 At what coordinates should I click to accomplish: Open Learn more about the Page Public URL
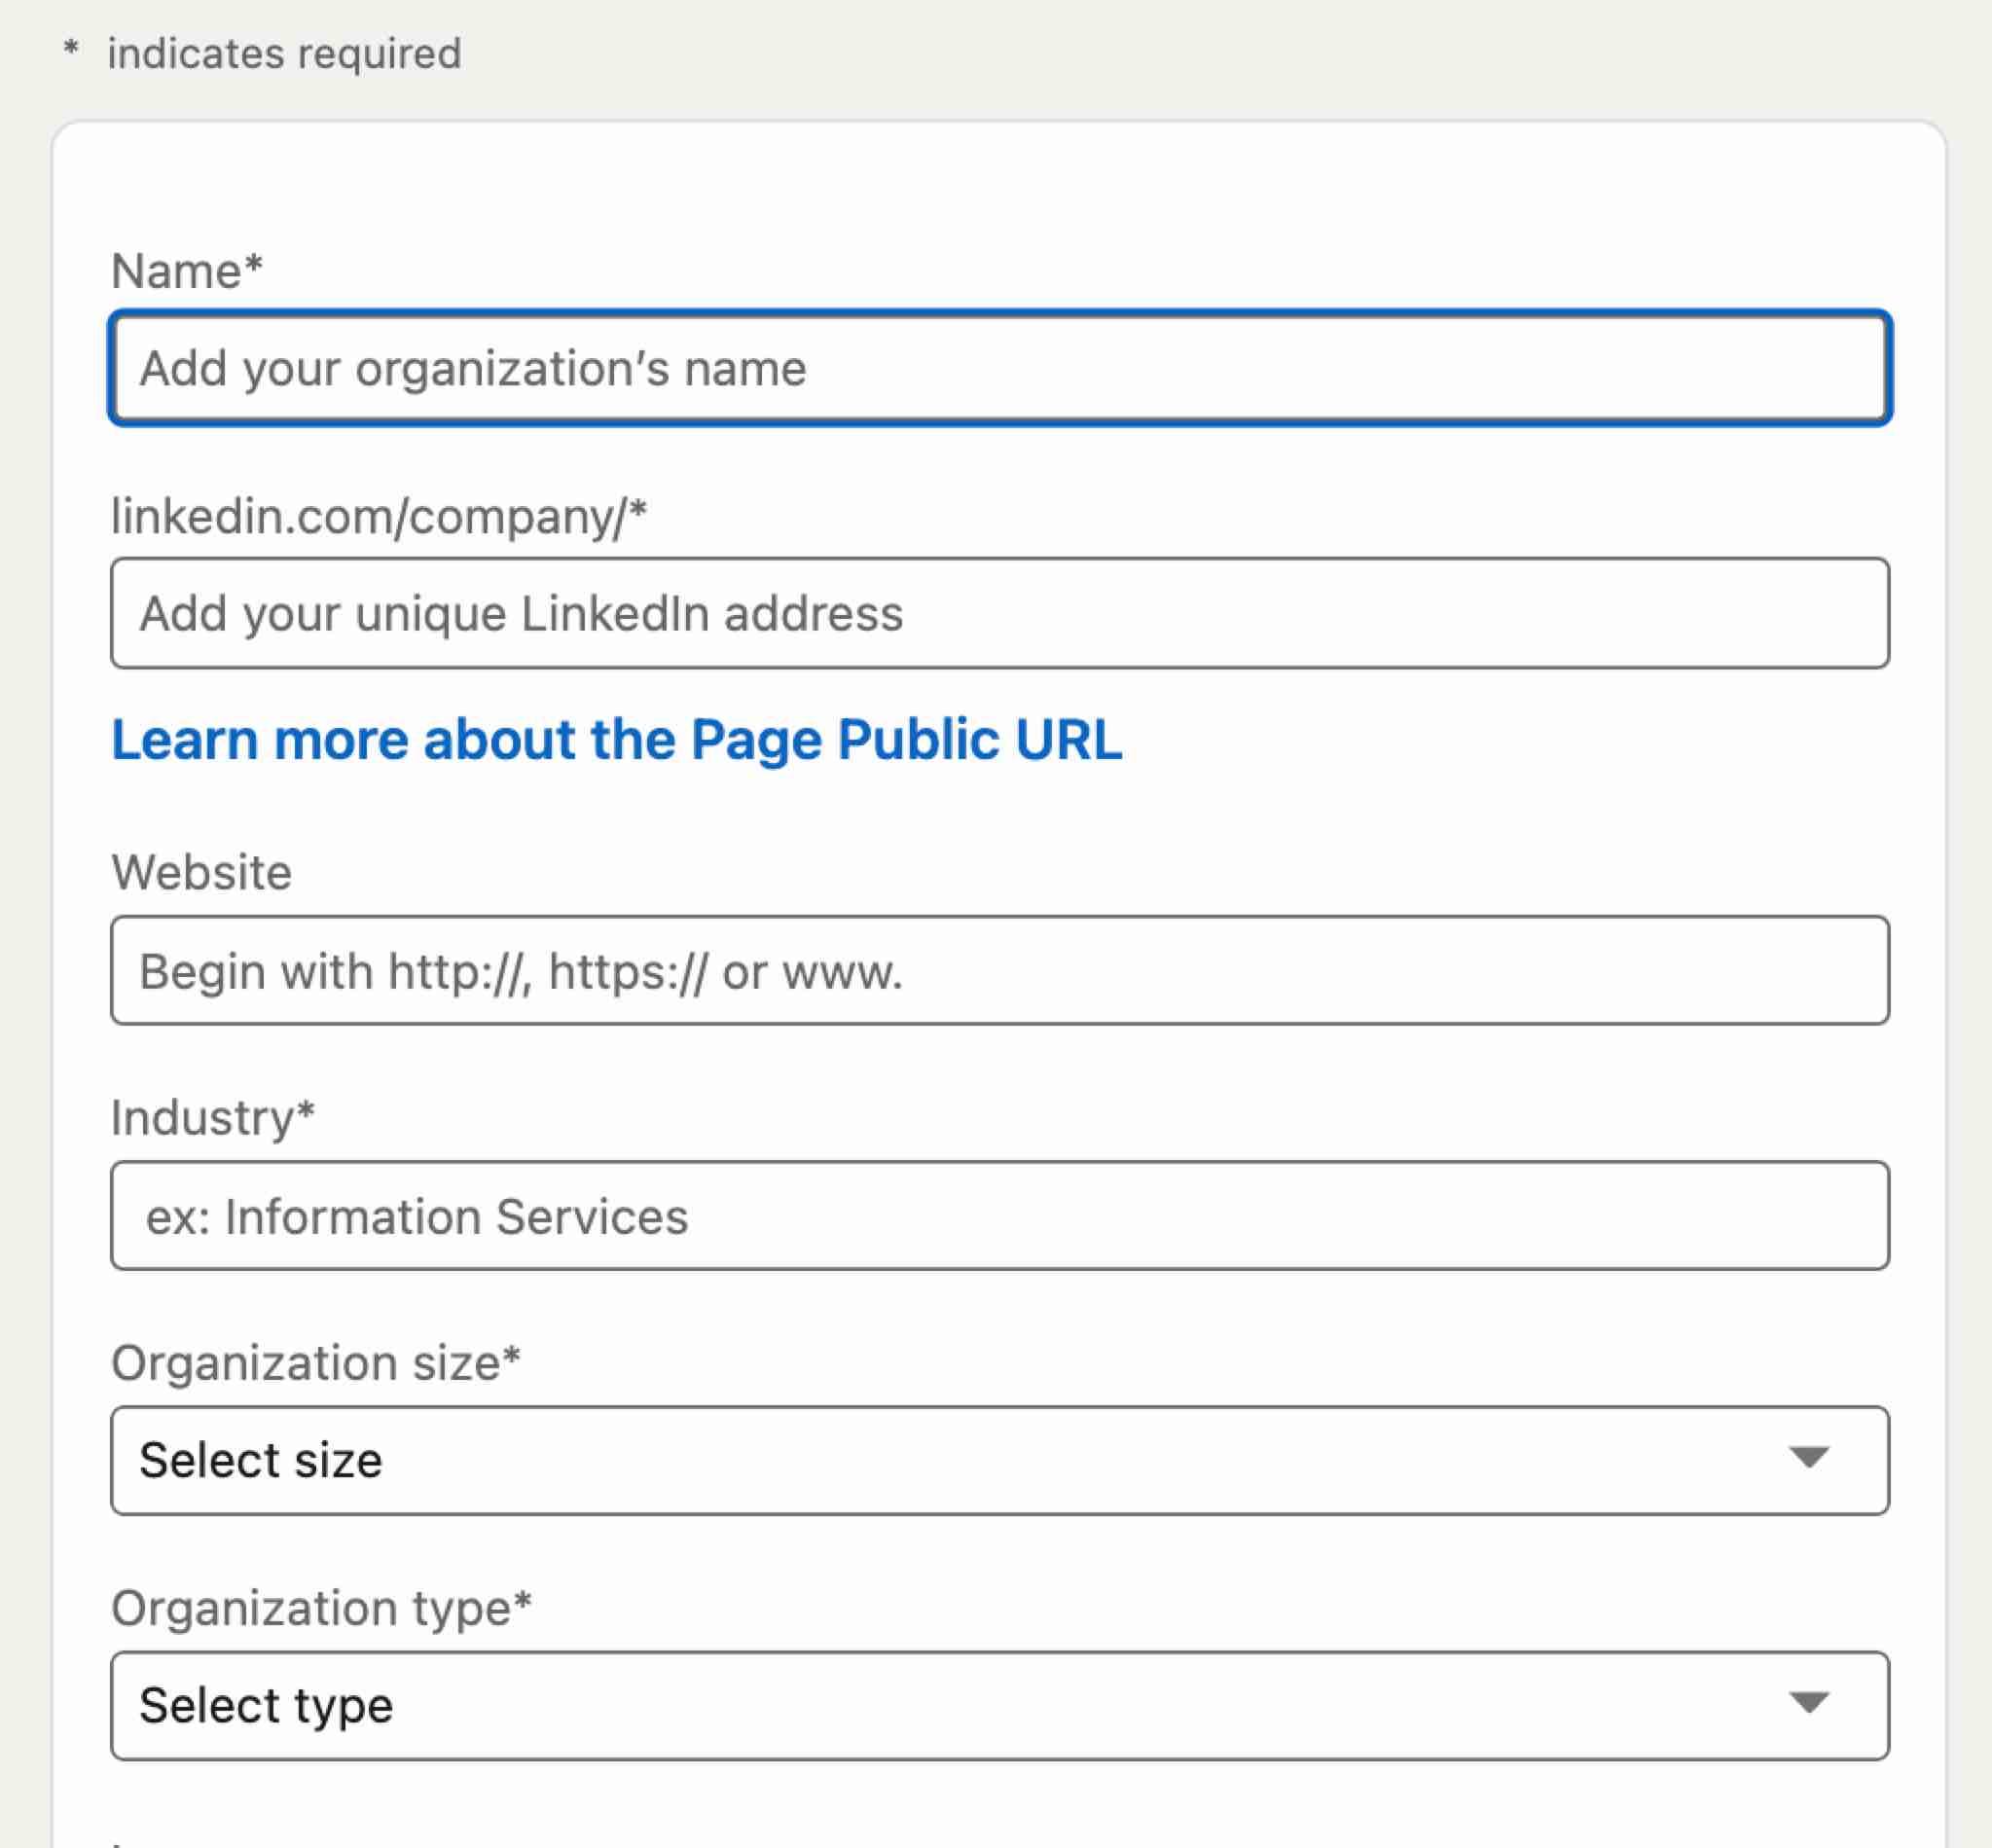coord(616,740)
